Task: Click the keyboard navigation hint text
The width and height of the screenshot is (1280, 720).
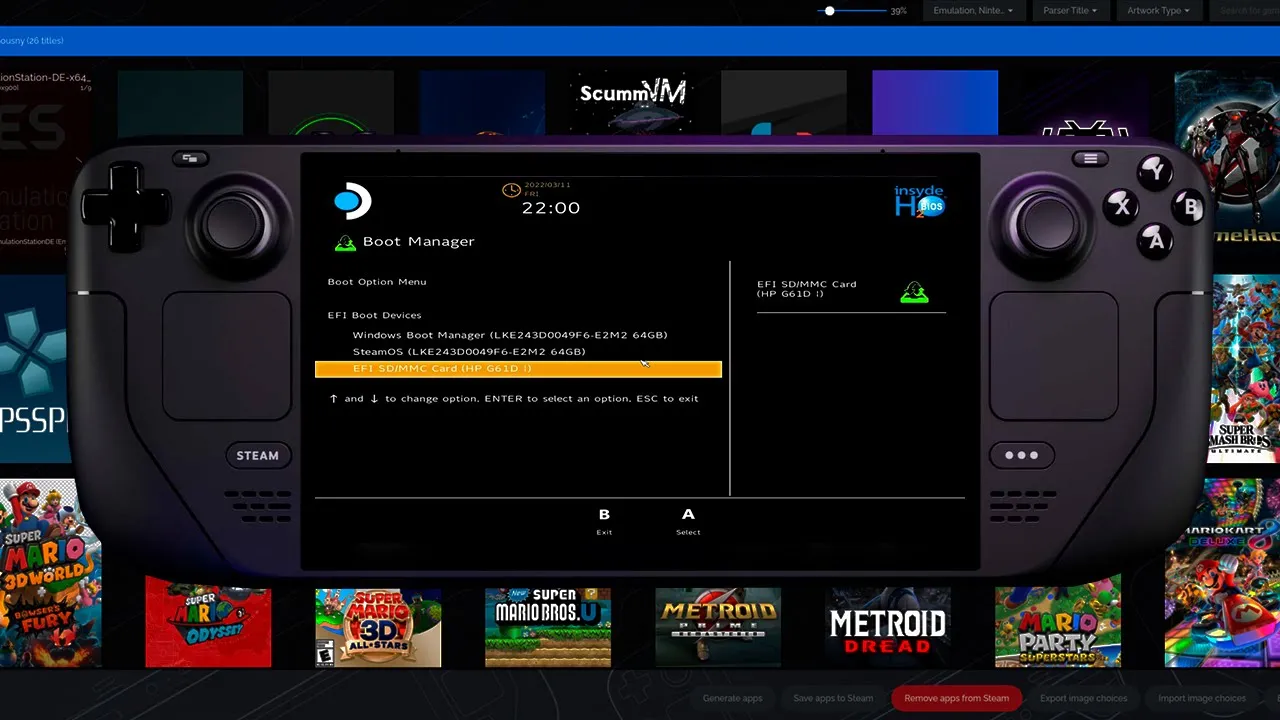Action: coord(514,399)
